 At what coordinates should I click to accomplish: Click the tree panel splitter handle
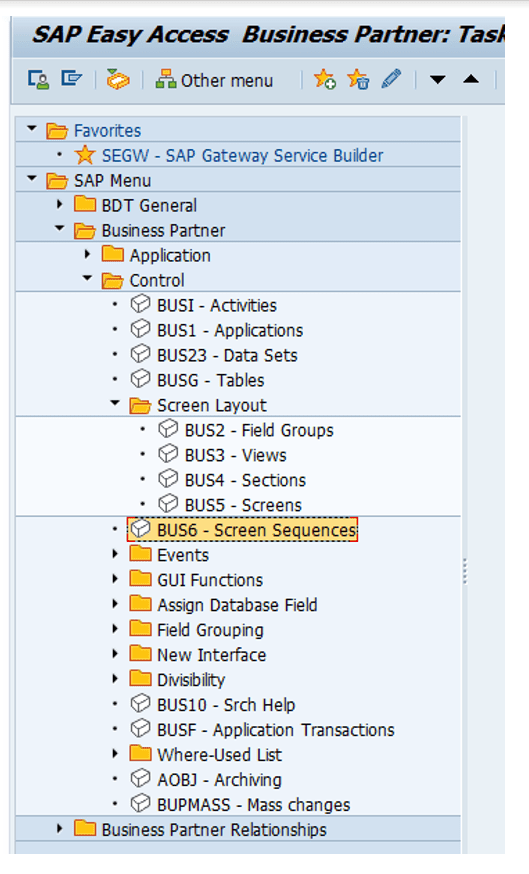click(x=465, y=571)
